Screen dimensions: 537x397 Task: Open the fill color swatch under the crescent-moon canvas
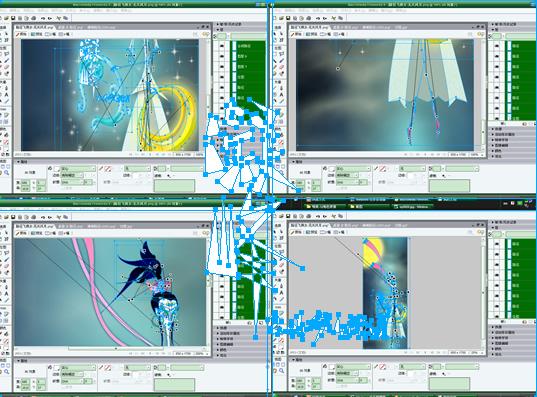click(x=57, y=169)
